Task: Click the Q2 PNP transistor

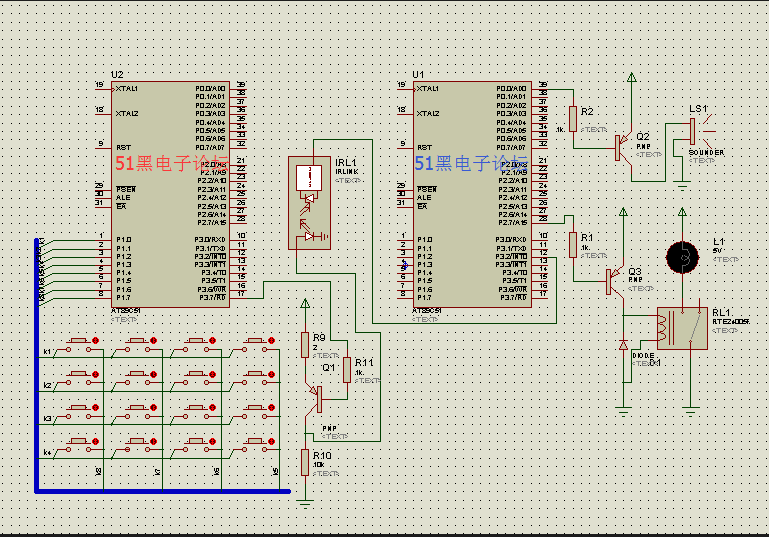Action: pos(623,147)
